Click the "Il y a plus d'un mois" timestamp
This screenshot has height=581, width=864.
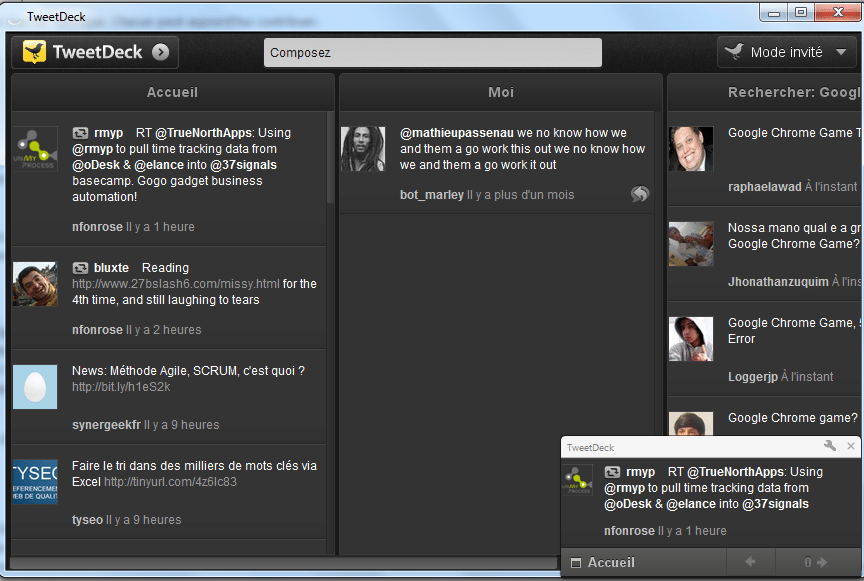click(521, 195)
